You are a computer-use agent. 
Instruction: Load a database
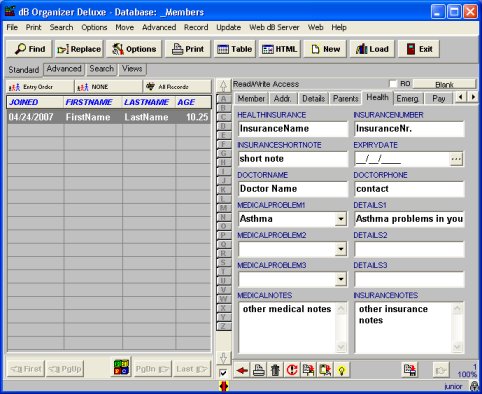[372, 49]
